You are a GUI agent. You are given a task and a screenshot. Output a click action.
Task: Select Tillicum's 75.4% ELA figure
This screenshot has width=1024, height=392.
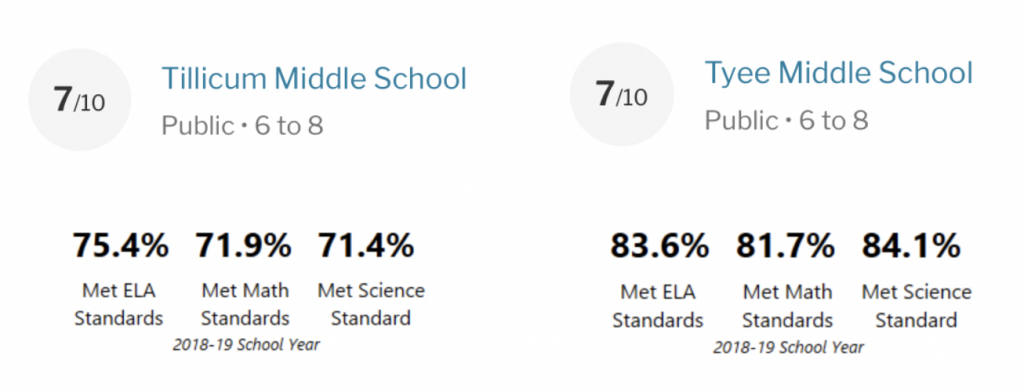[x=121, y=246]
